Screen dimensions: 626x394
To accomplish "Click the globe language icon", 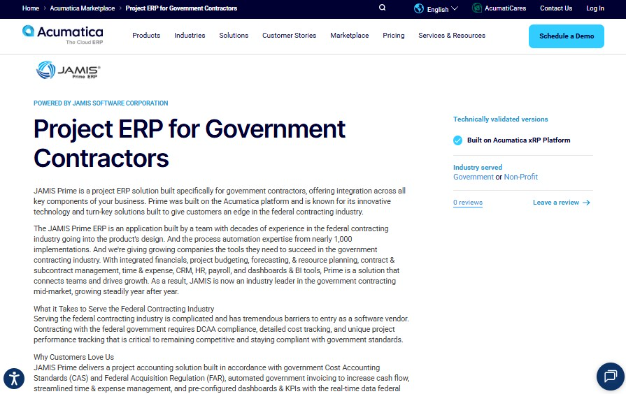I will pyautogui.click(x=419, y=8).
